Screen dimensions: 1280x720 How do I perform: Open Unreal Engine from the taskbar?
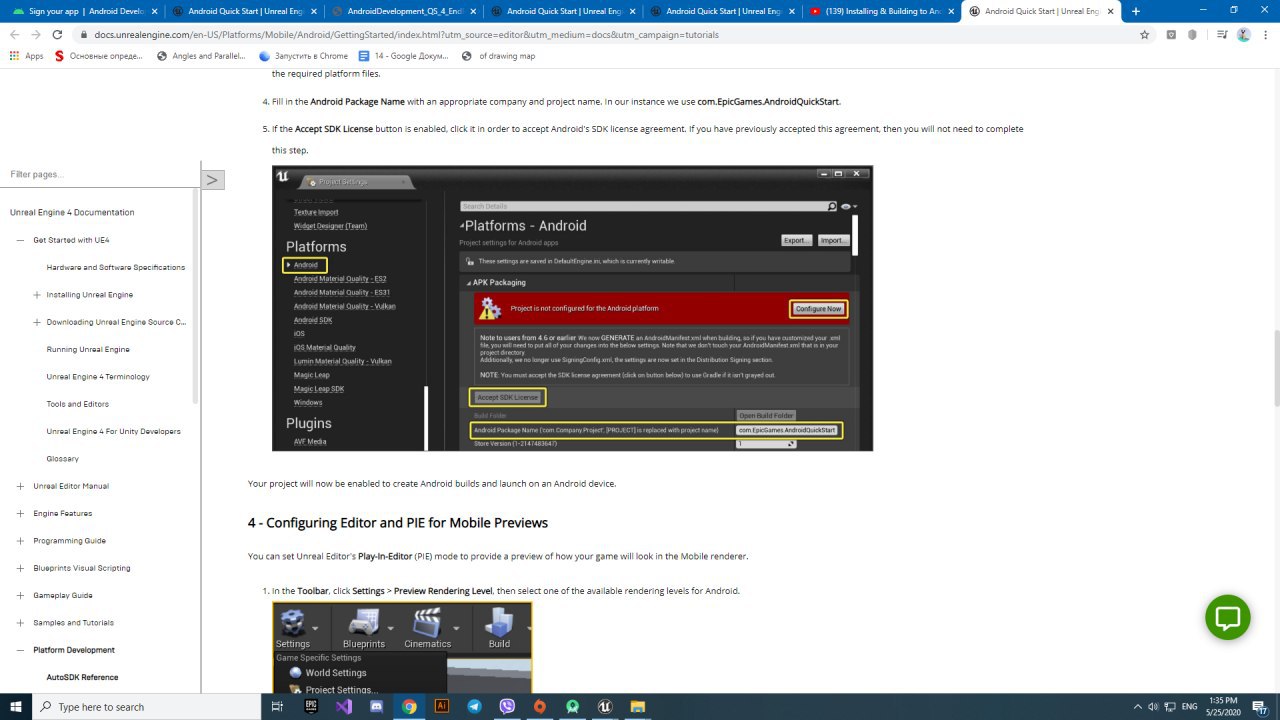[x=605, y=706]
